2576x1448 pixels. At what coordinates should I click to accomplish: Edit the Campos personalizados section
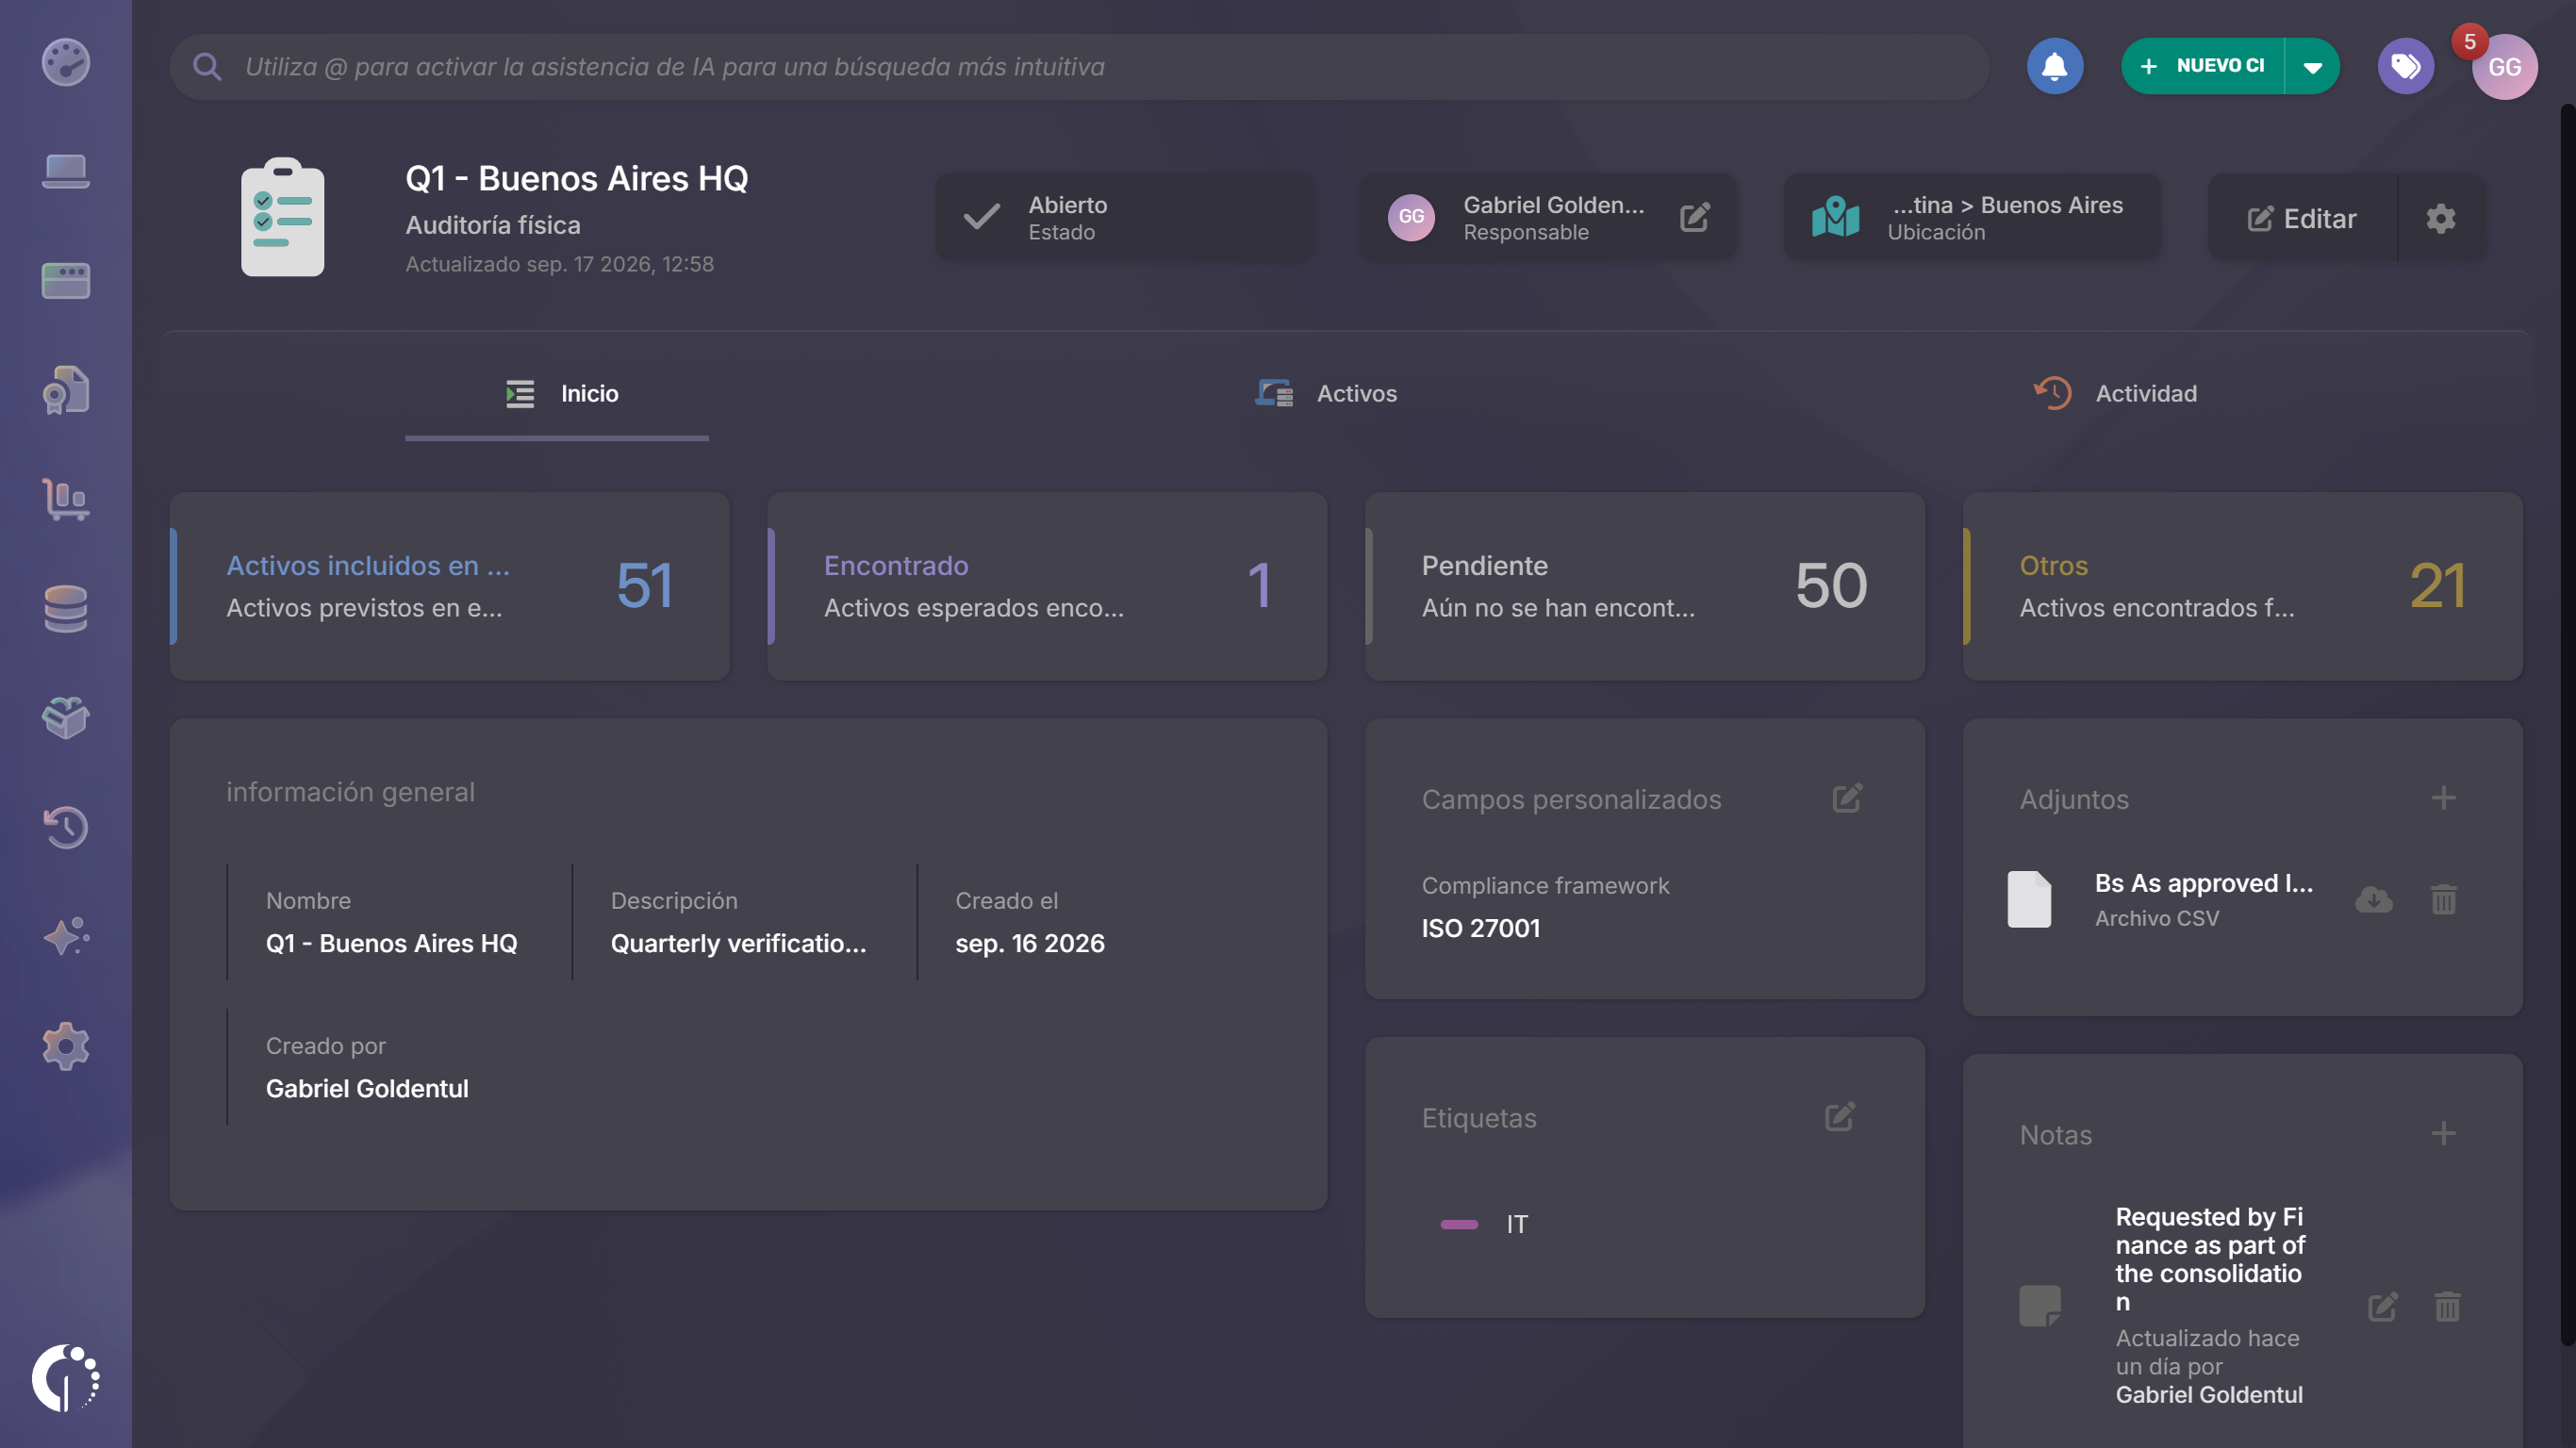[1847, 798]
